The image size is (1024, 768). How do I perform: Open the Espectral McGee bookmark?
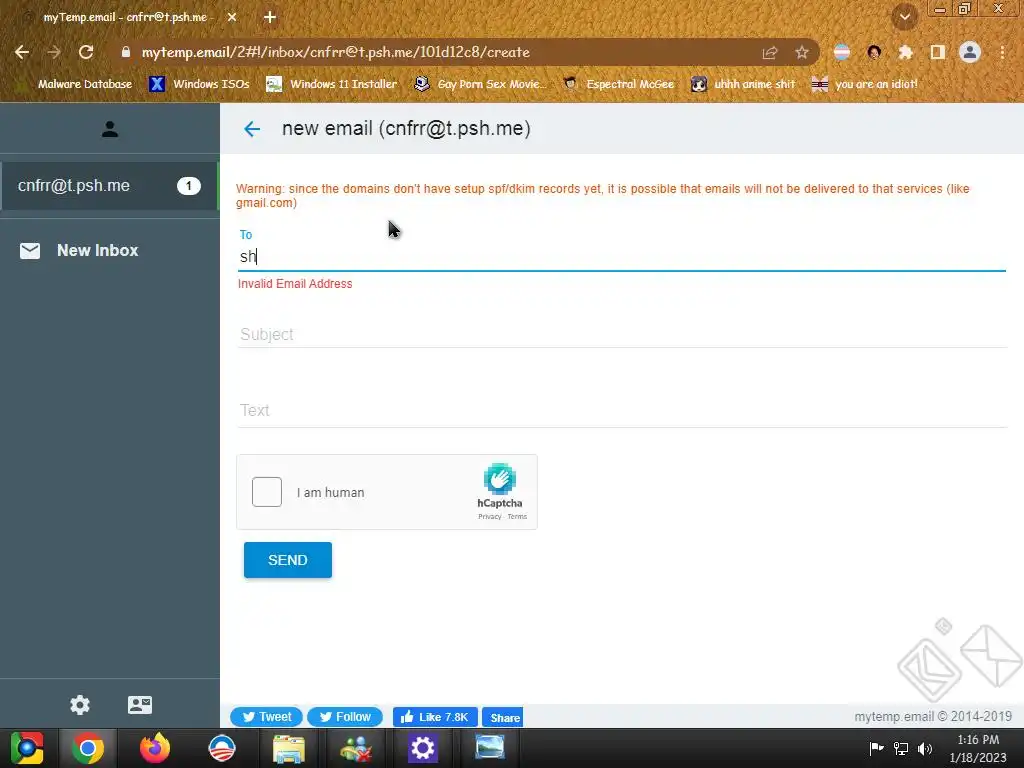click(x=619, y=84)
